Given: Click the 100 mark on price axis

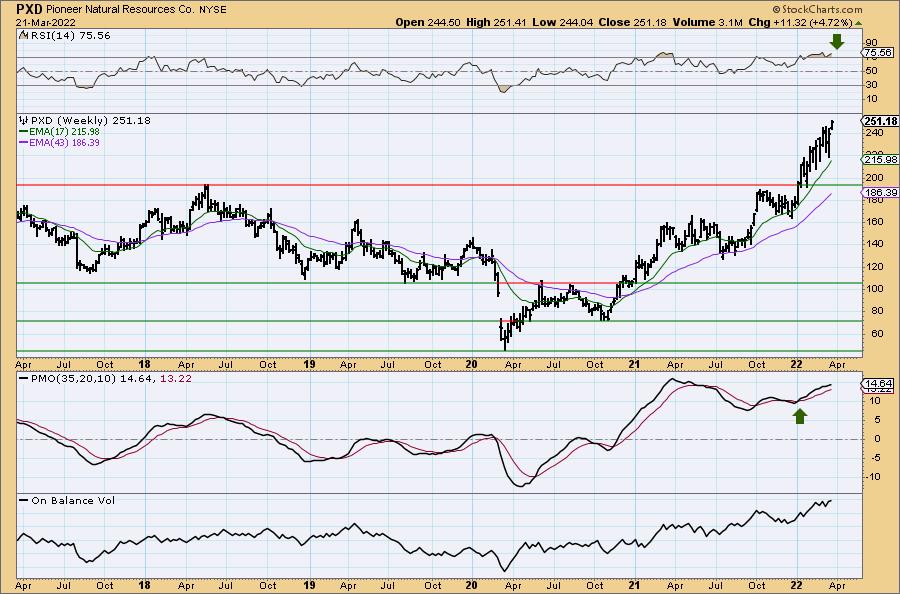Looking at the screenshot, I should point(873,289).
